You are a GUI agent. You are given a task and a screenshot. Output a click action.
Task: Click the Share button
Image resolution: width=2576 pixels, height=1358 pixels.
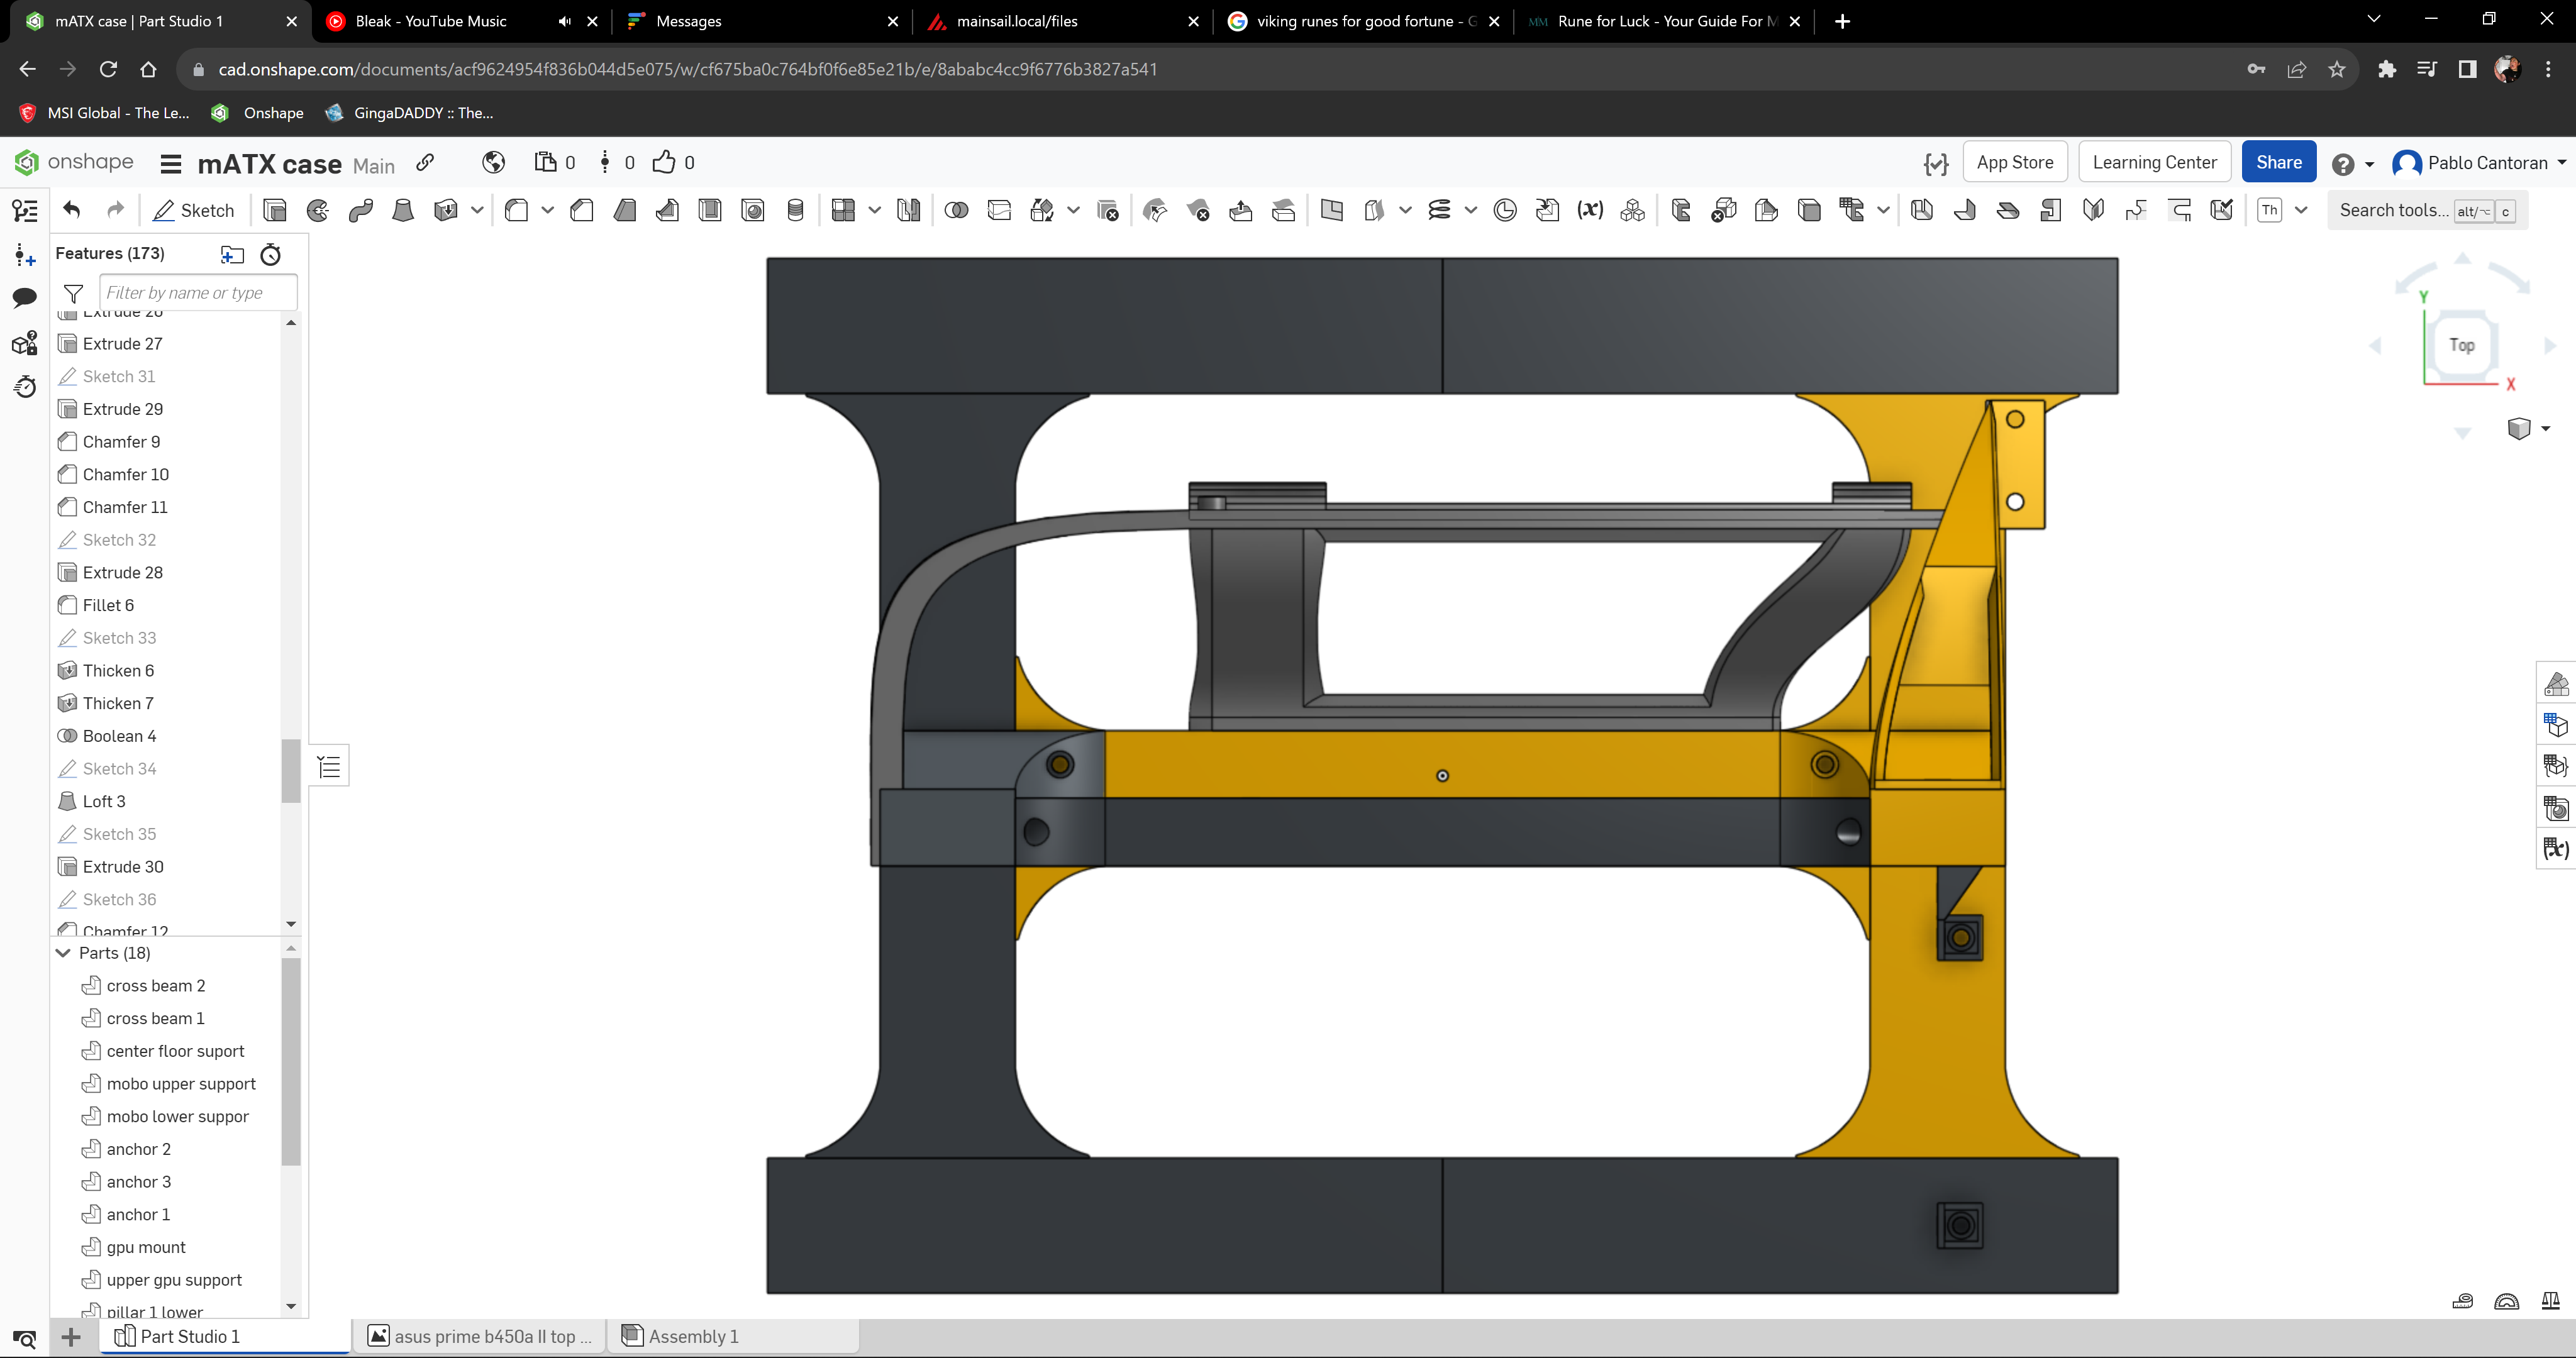[2280, 162]
